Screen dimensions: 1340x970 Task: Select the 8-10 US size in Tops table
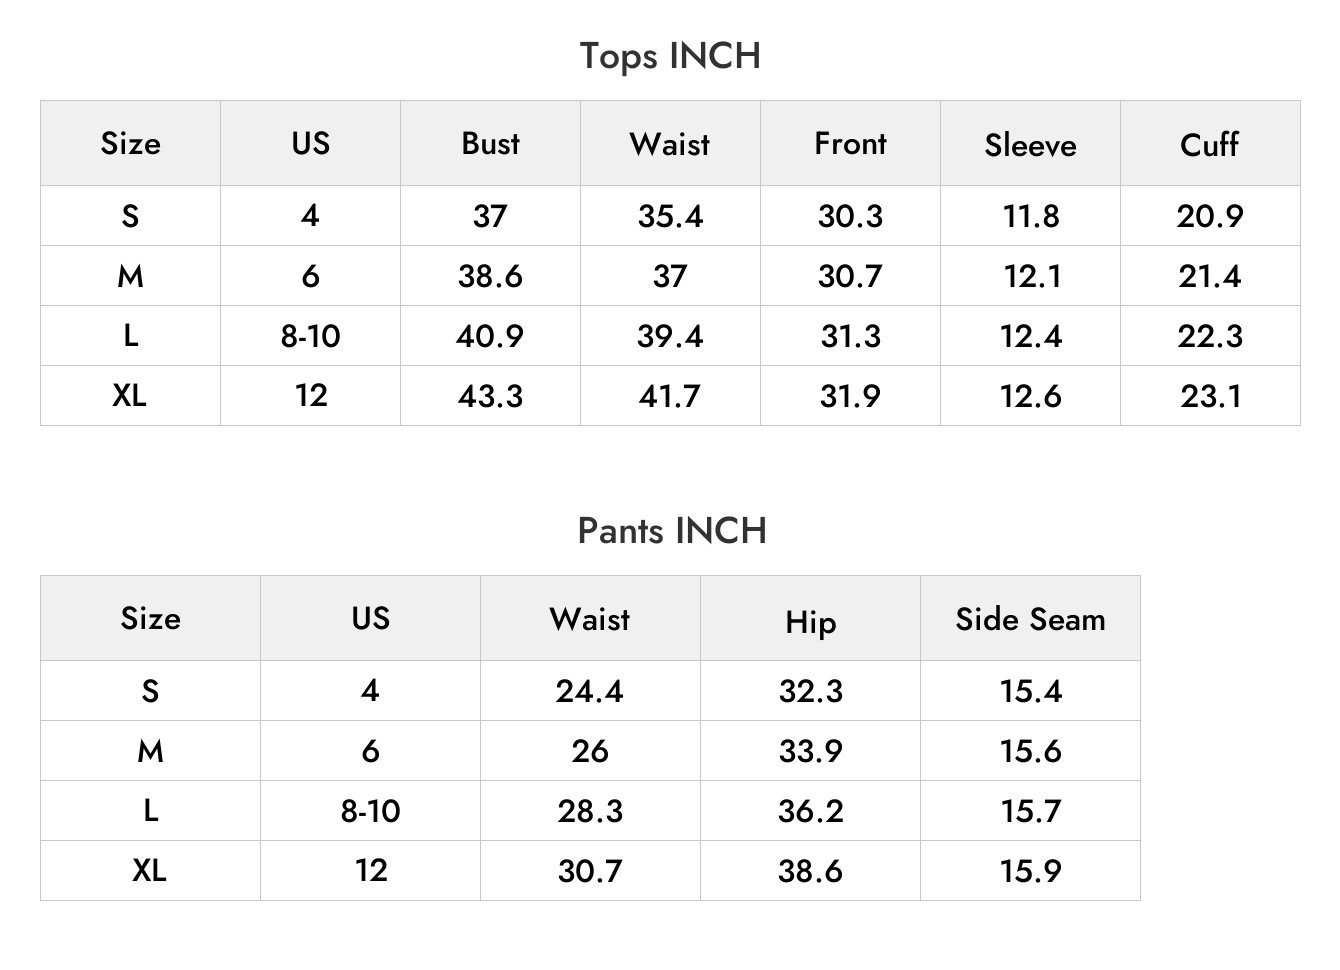click(x=310, y=336)
